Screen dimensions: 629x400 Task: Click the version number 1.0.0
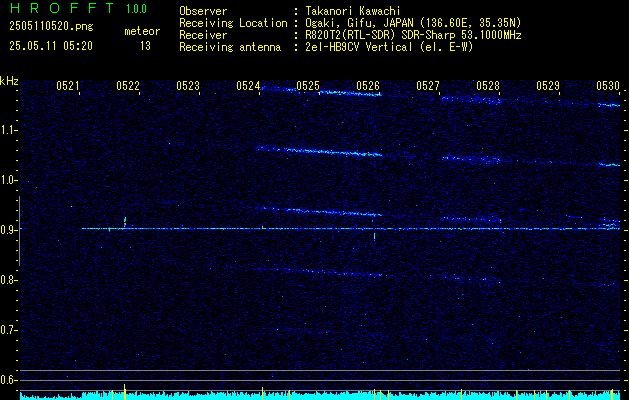point(136,9)
